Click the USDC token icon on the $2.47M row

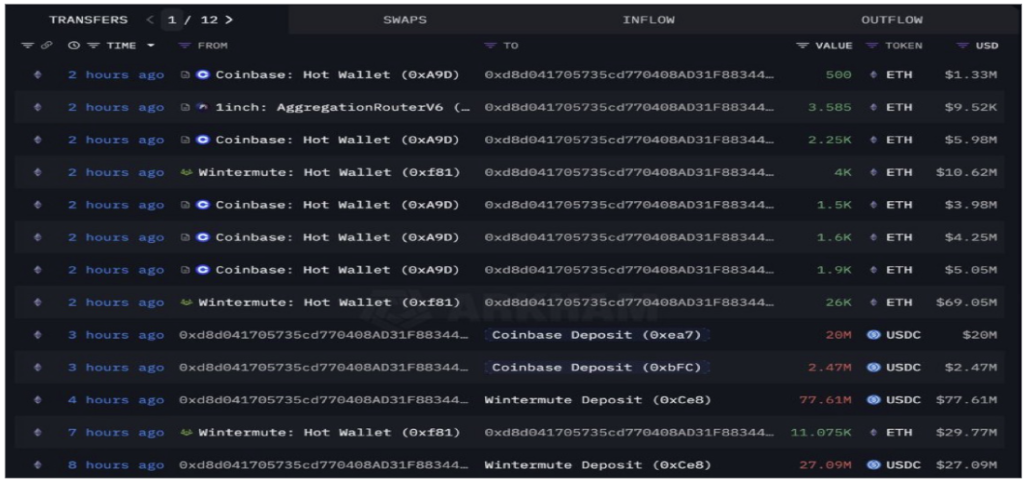pyautogui.click(x=873, y=368)
